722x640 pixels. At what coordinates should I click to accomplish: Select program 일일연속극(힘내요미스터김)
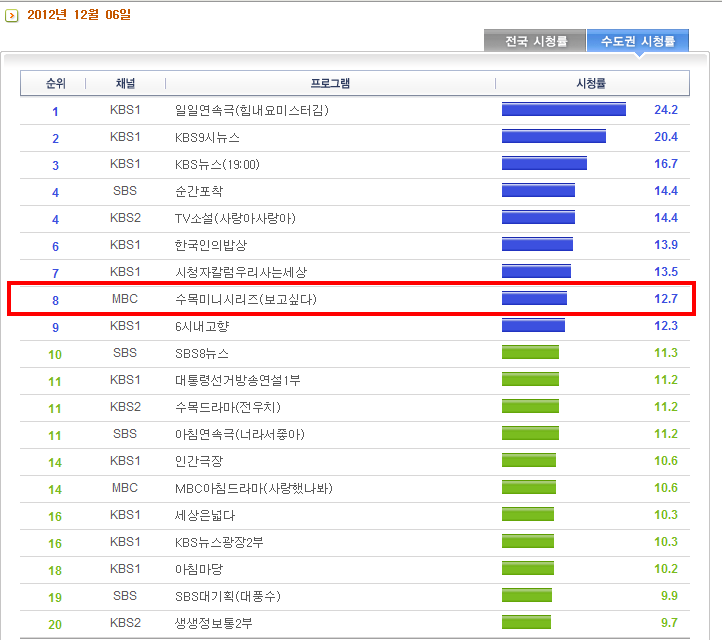[251, 111]
